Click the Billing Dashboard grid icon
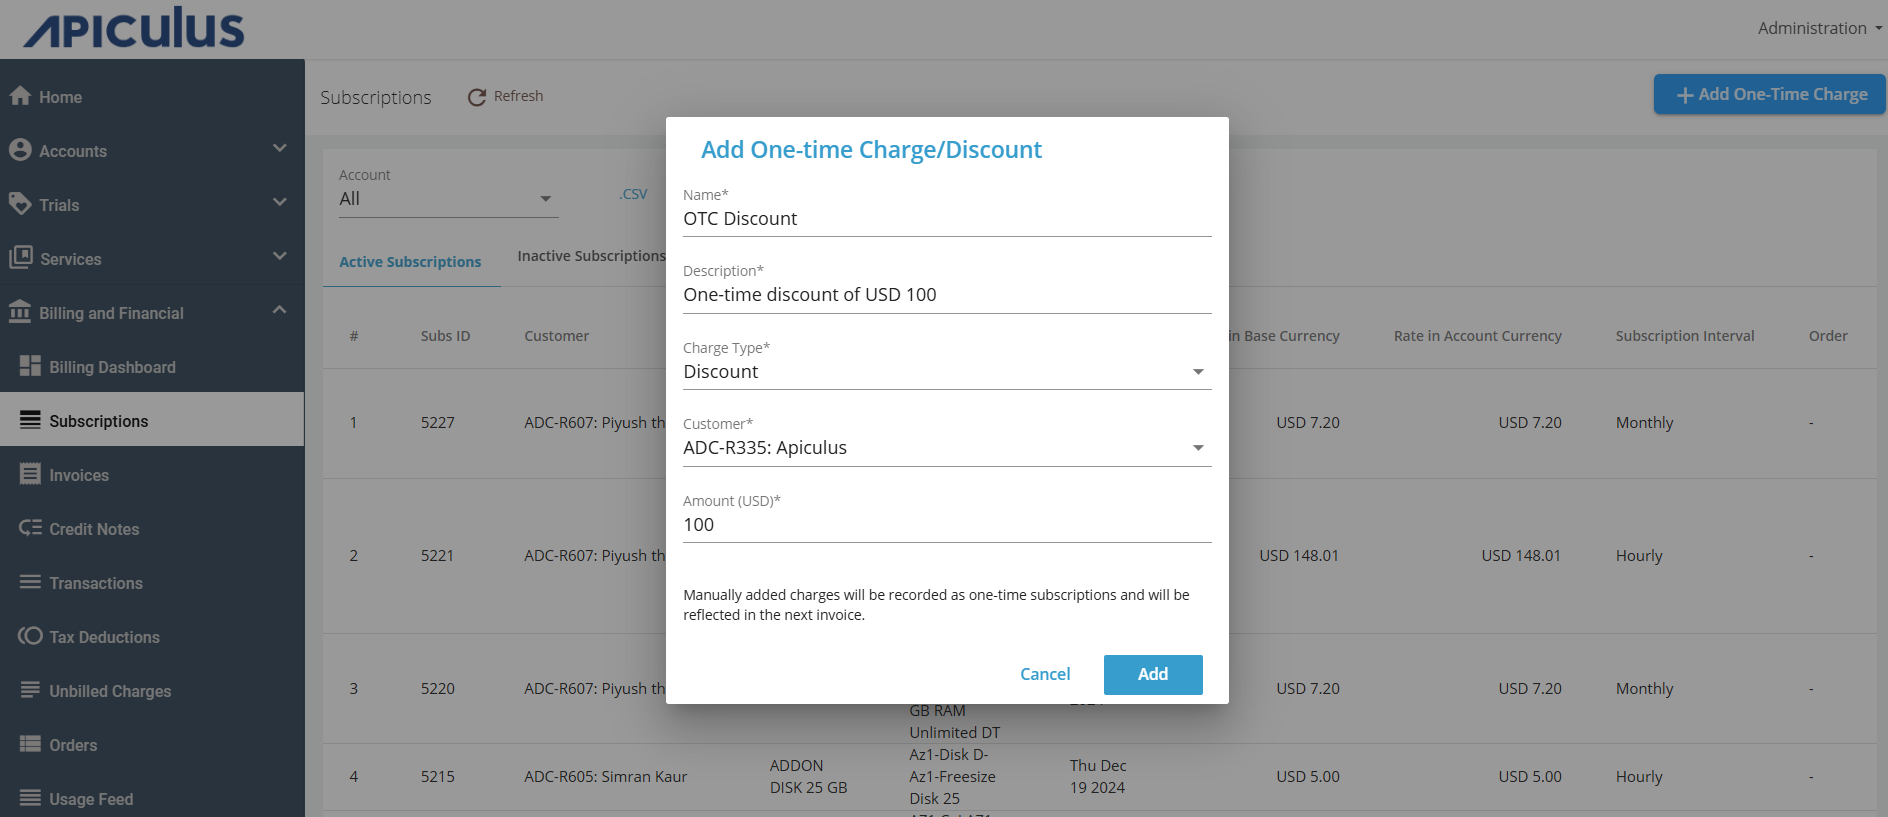The height and width of the screenshot is (817, 1888). pyautogui.click(x=30, y=365)
